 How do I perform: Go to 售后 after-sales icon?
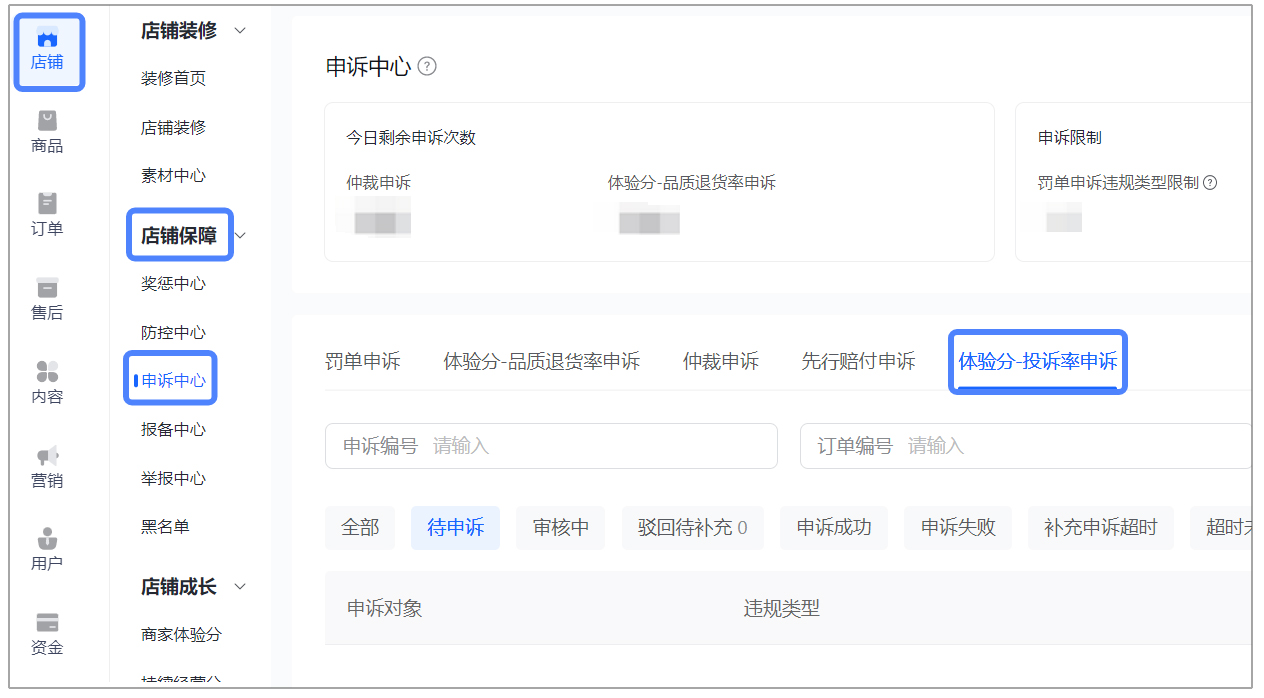point(47,288)
